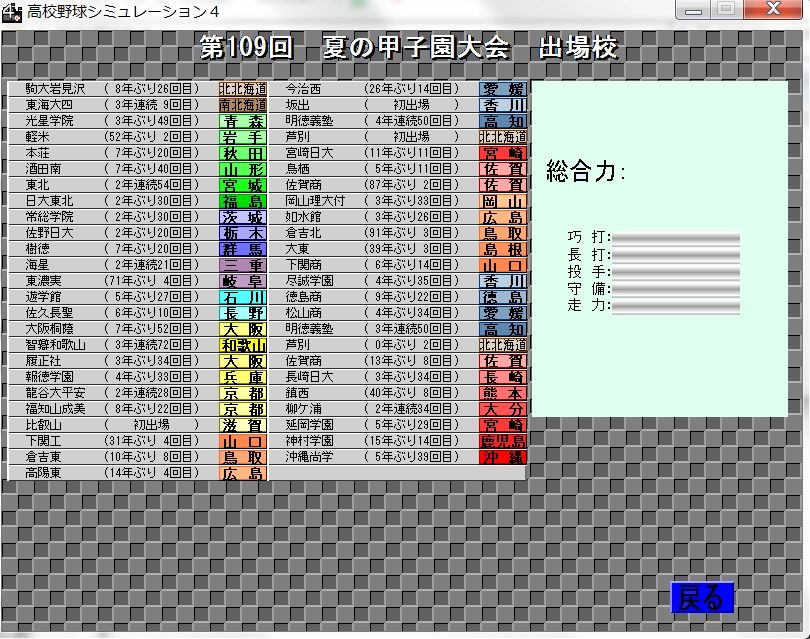Select 報徳学園 in the list
The width and height of the screenshot is (810, 639).
click(x=138, y=377)
